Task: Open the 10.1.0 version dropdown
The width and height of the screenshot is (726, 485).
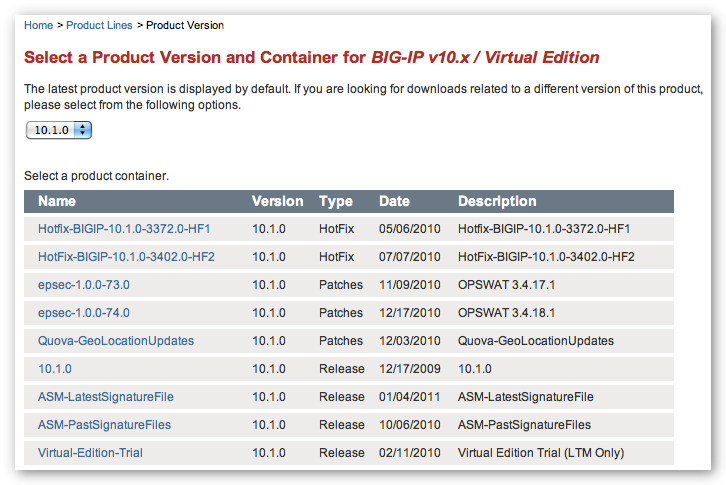Action: click(x=59, y=130)
